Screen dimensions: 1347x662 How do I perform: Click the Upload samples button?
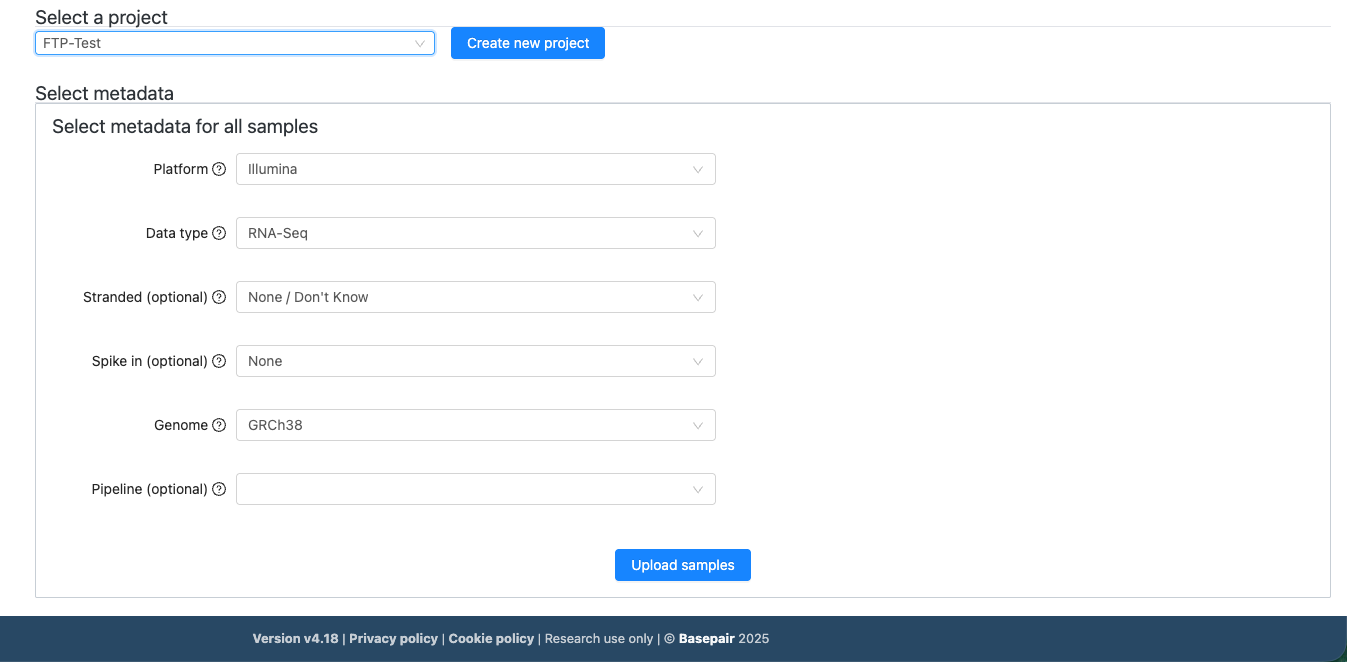(x=683, y=565)
